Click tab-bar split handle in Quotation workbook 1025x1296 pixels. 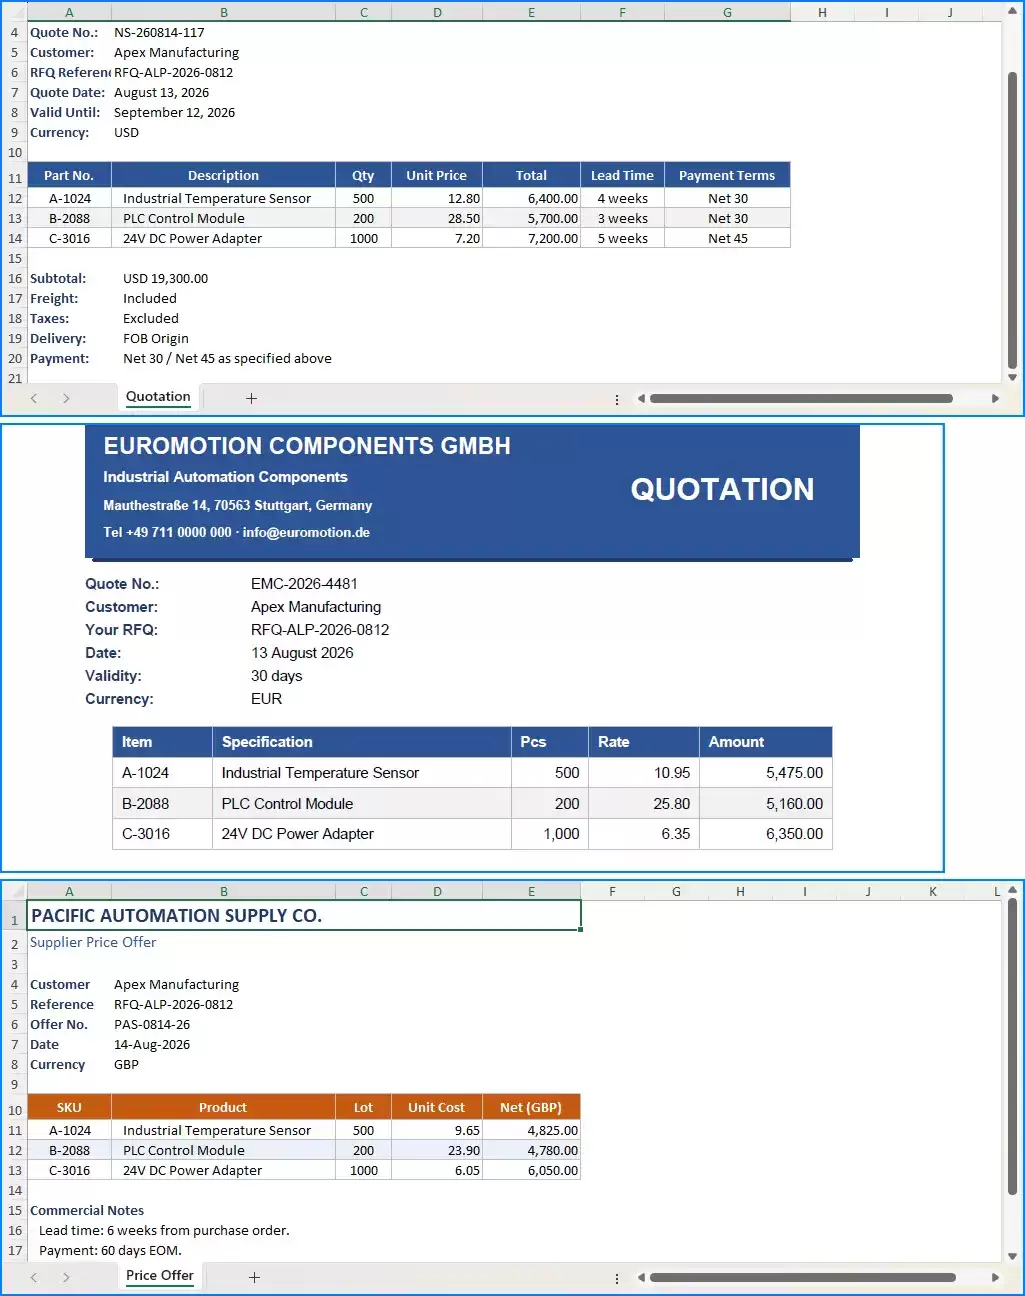click(617, 399)
